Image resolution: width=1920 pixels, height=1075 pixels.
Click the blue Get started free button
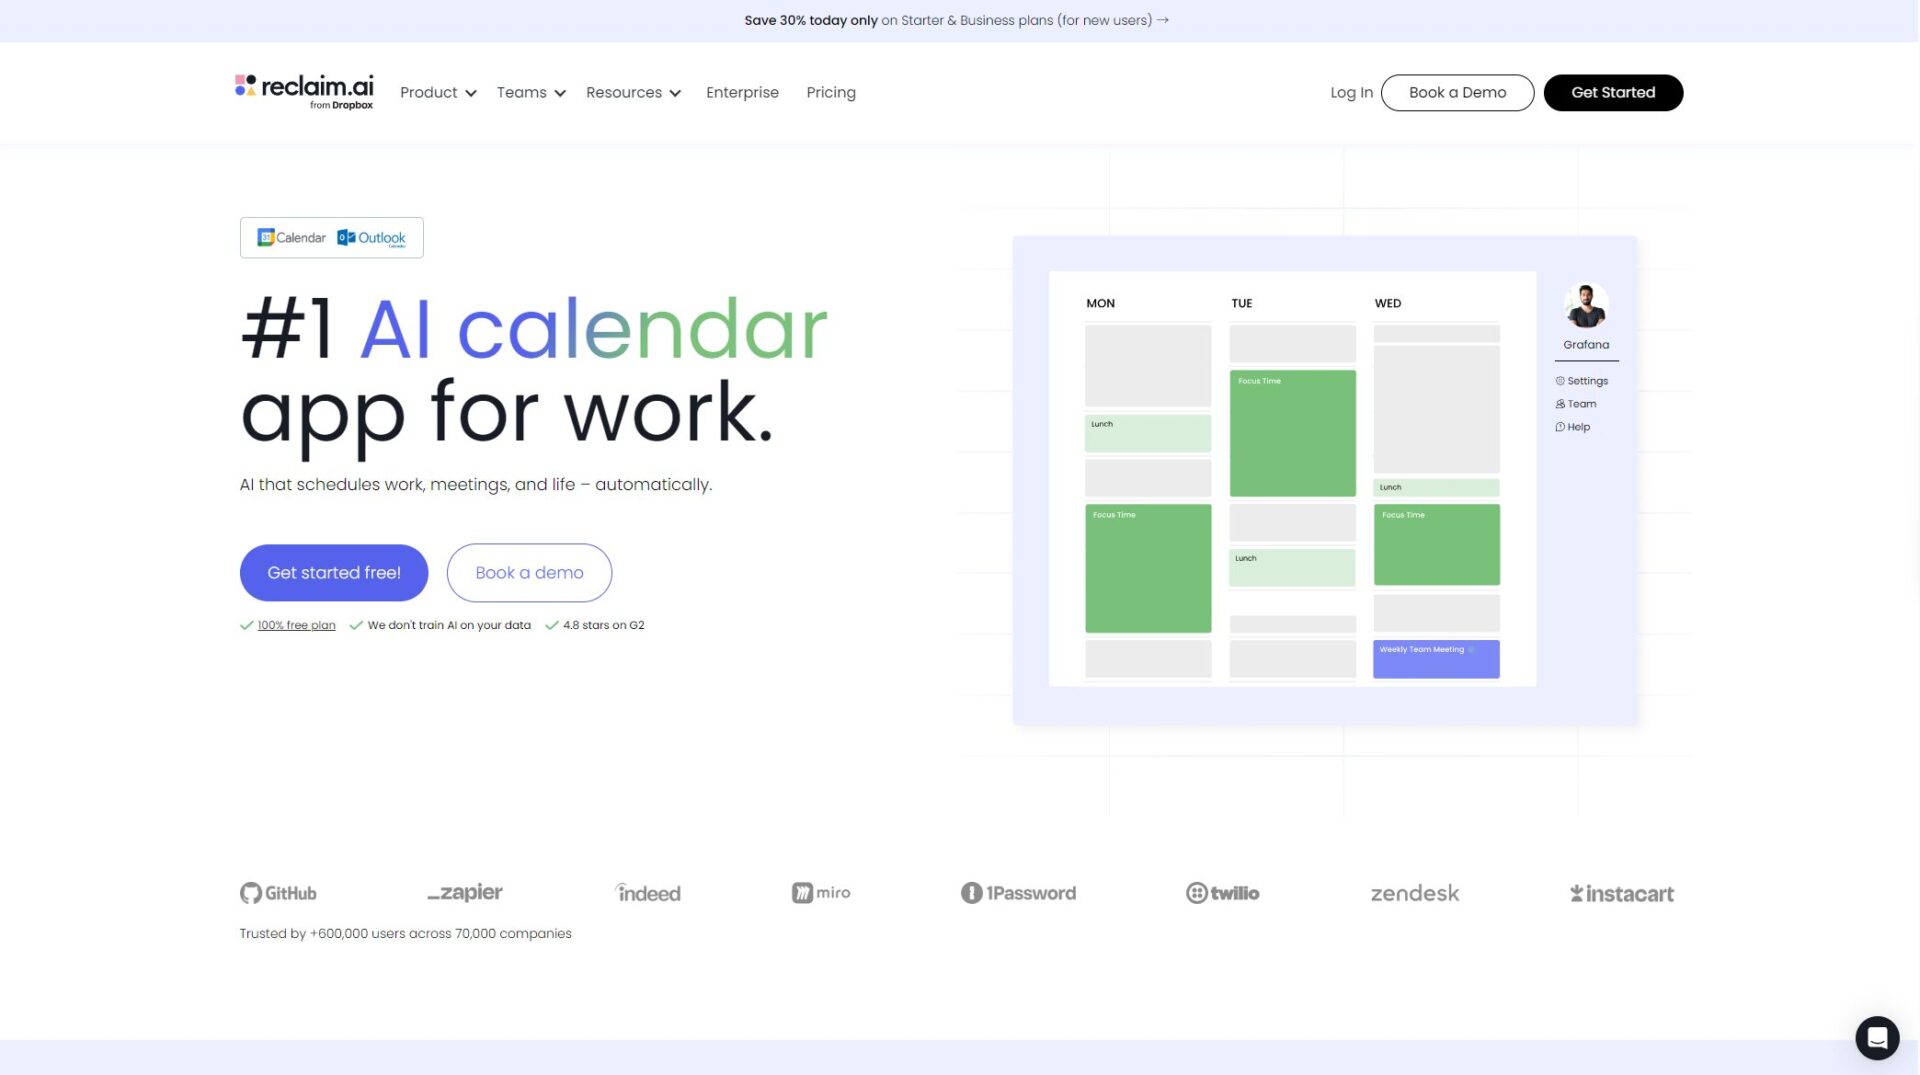(x=334, y=573)
